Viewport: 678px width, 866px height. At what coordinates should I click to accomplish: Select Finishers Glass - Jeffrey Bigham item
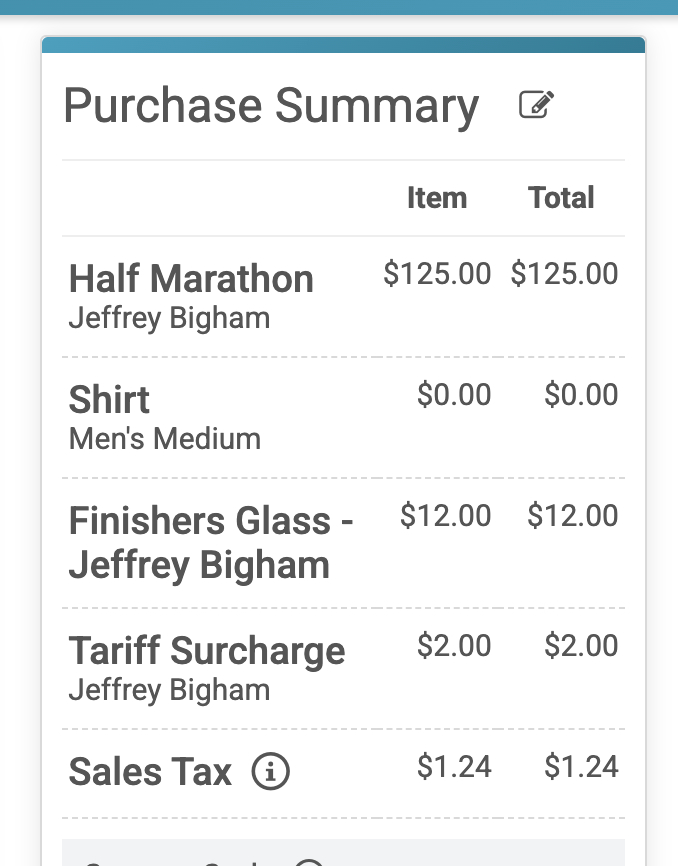(x=210, y=543)
